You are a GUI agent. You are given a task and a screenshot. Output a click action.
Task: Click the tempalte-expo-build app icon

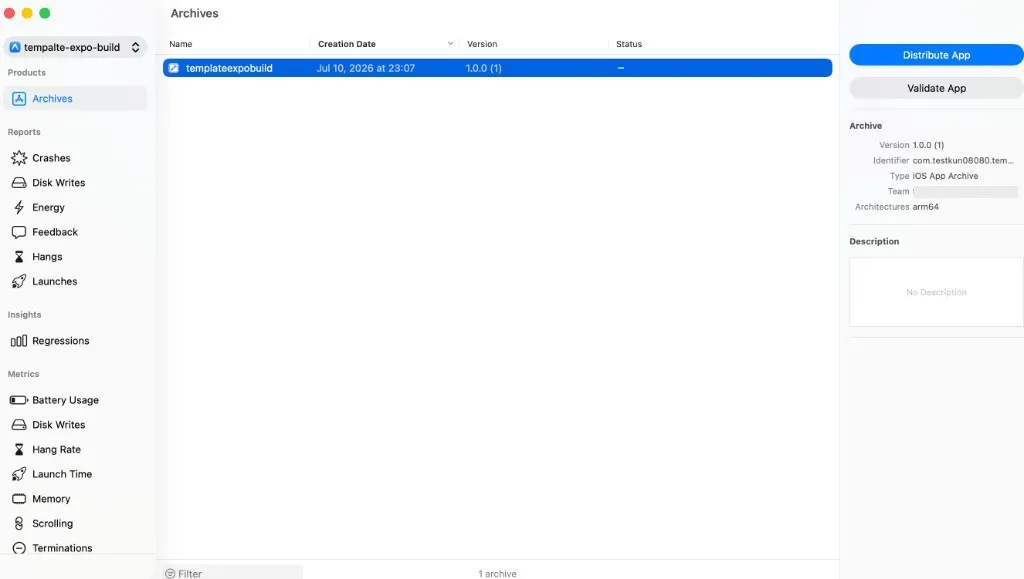pos(15,47)
